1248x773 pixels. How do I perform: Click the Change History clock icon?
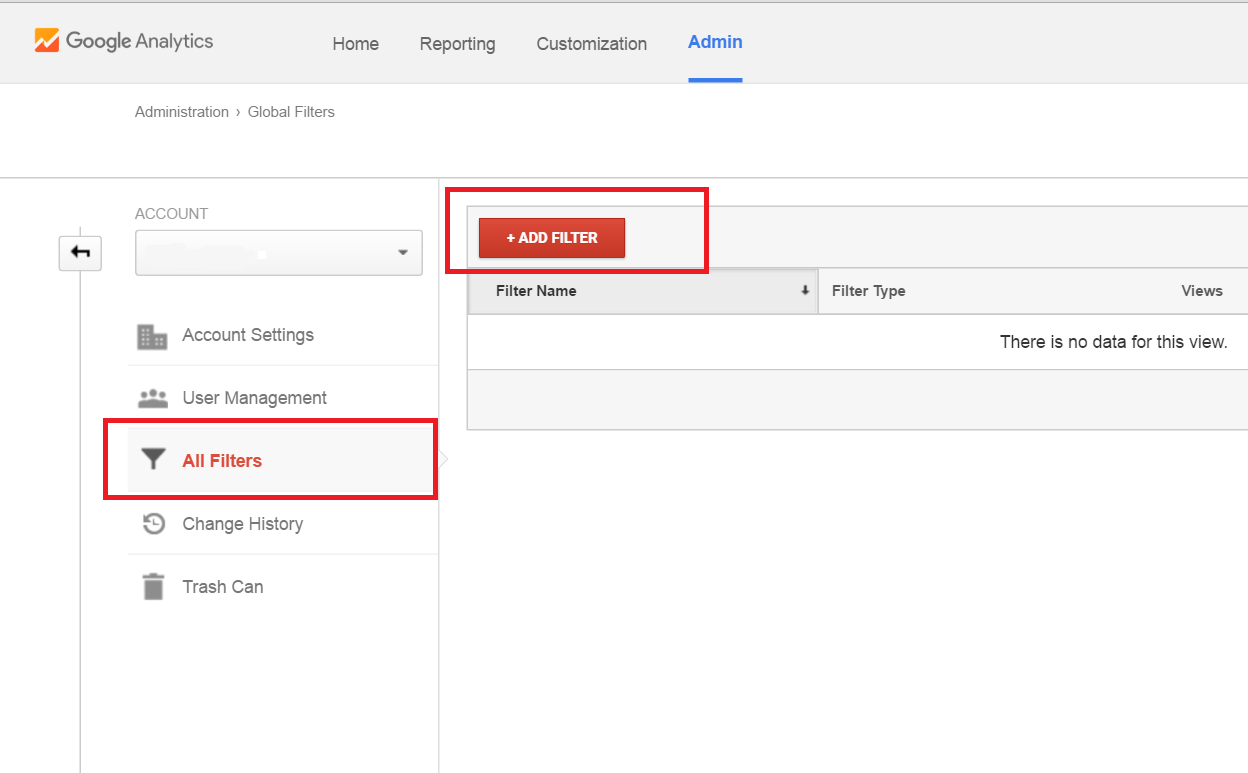[x=153, y=524]
